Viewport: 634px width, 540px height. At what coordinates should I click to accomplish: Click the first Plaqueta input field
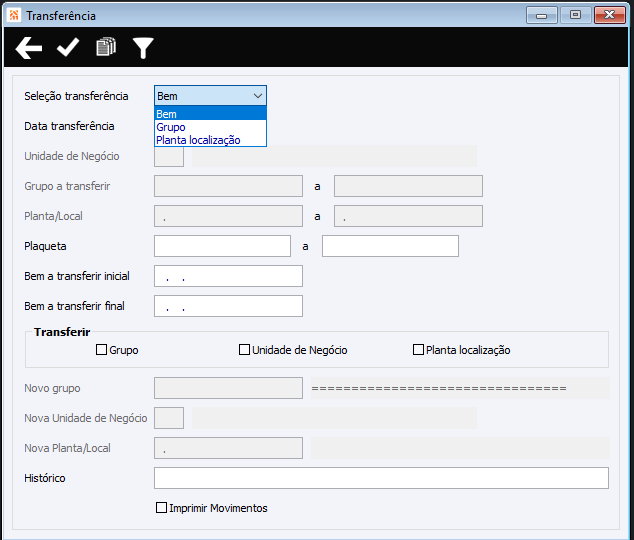tap(222, 246)
